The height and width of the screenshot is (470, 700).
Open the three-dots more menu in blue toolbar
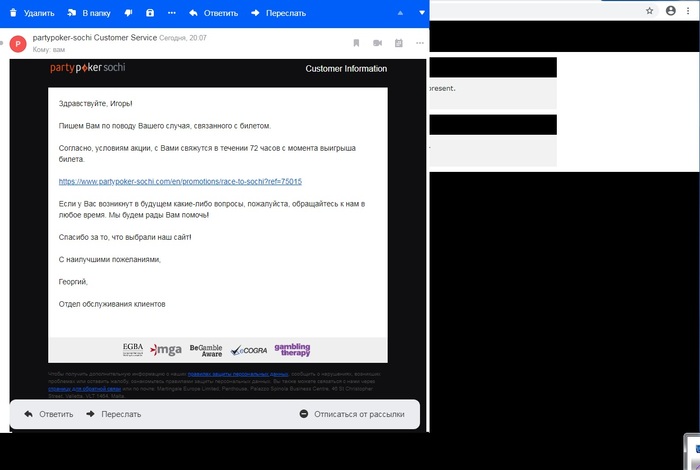[171, 13]
